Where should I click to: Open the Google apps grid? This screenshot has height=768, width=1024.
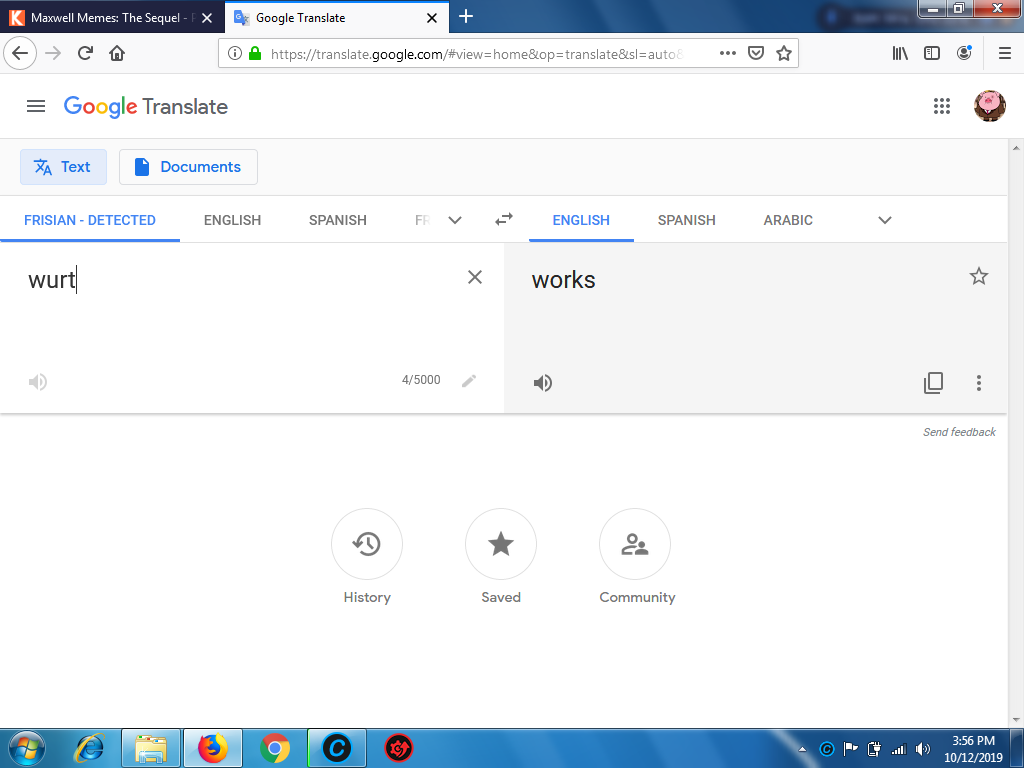(x=941, y=106)
